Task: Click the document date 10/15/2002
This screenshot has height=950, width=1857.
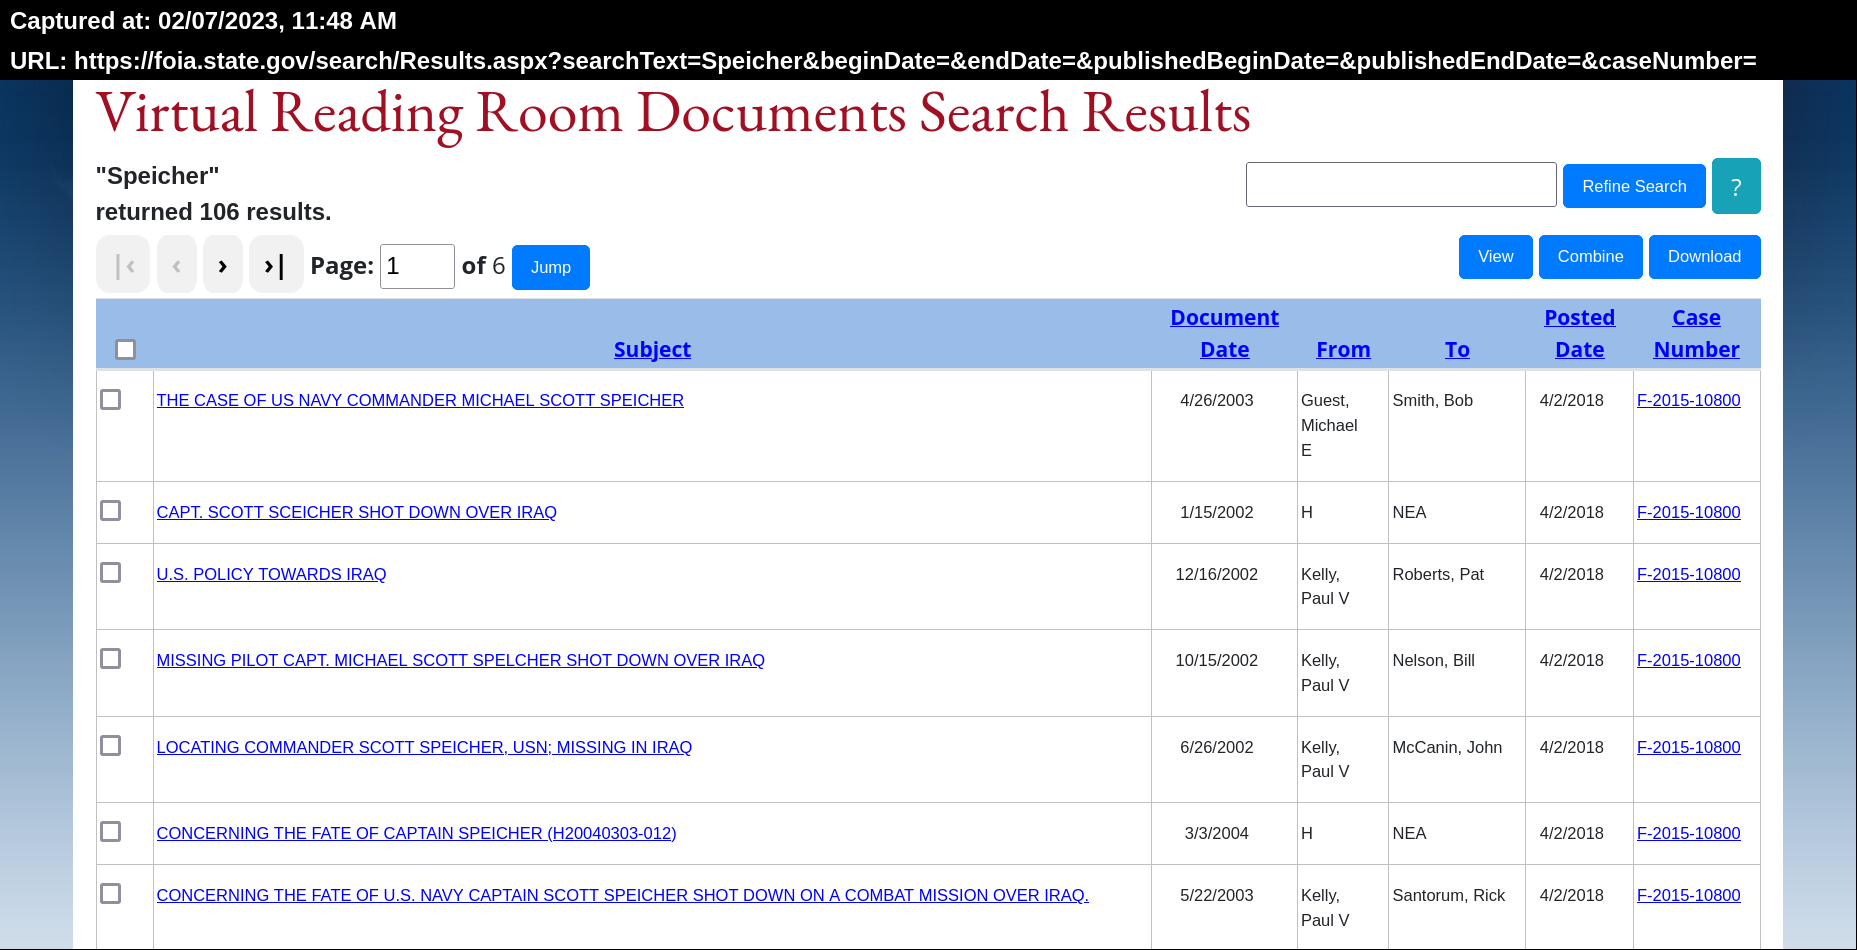Action: coord(1216,660)
